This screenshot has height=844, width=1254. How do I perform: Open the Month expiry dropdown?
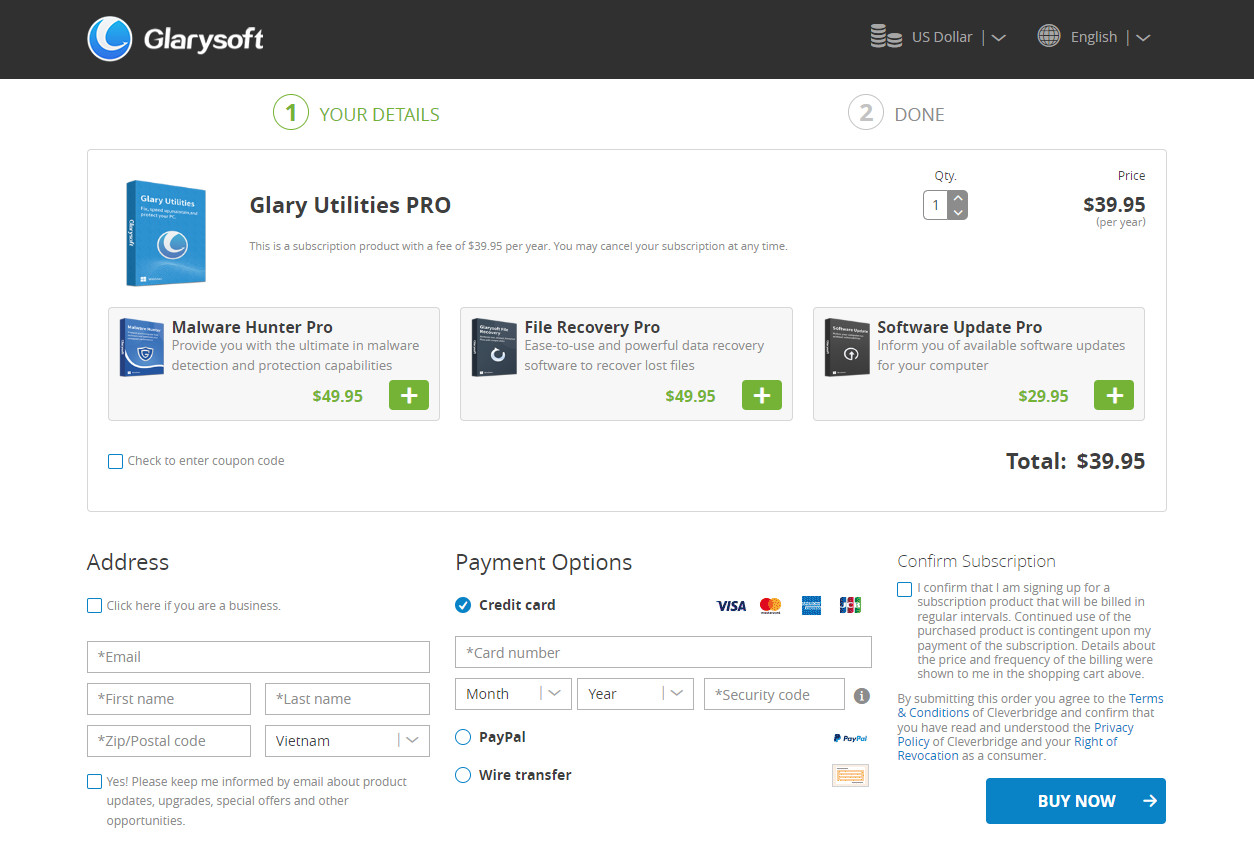click(513, 694)
